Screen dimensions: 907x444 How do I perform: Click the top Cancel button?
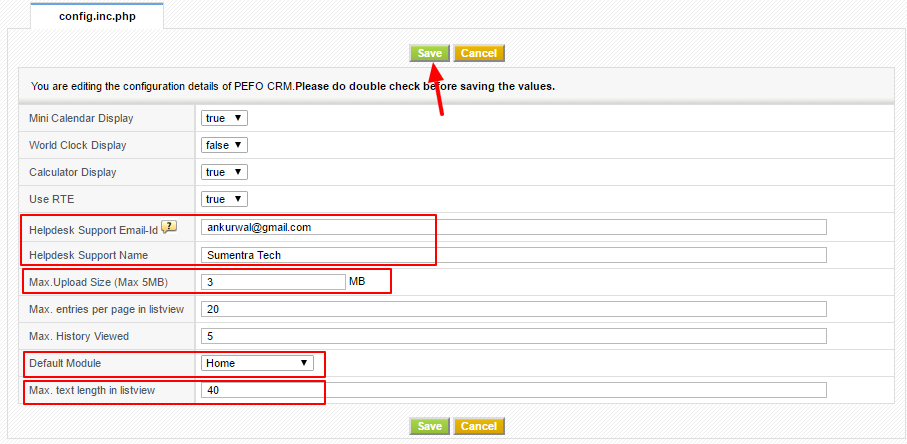click(479, 53)
